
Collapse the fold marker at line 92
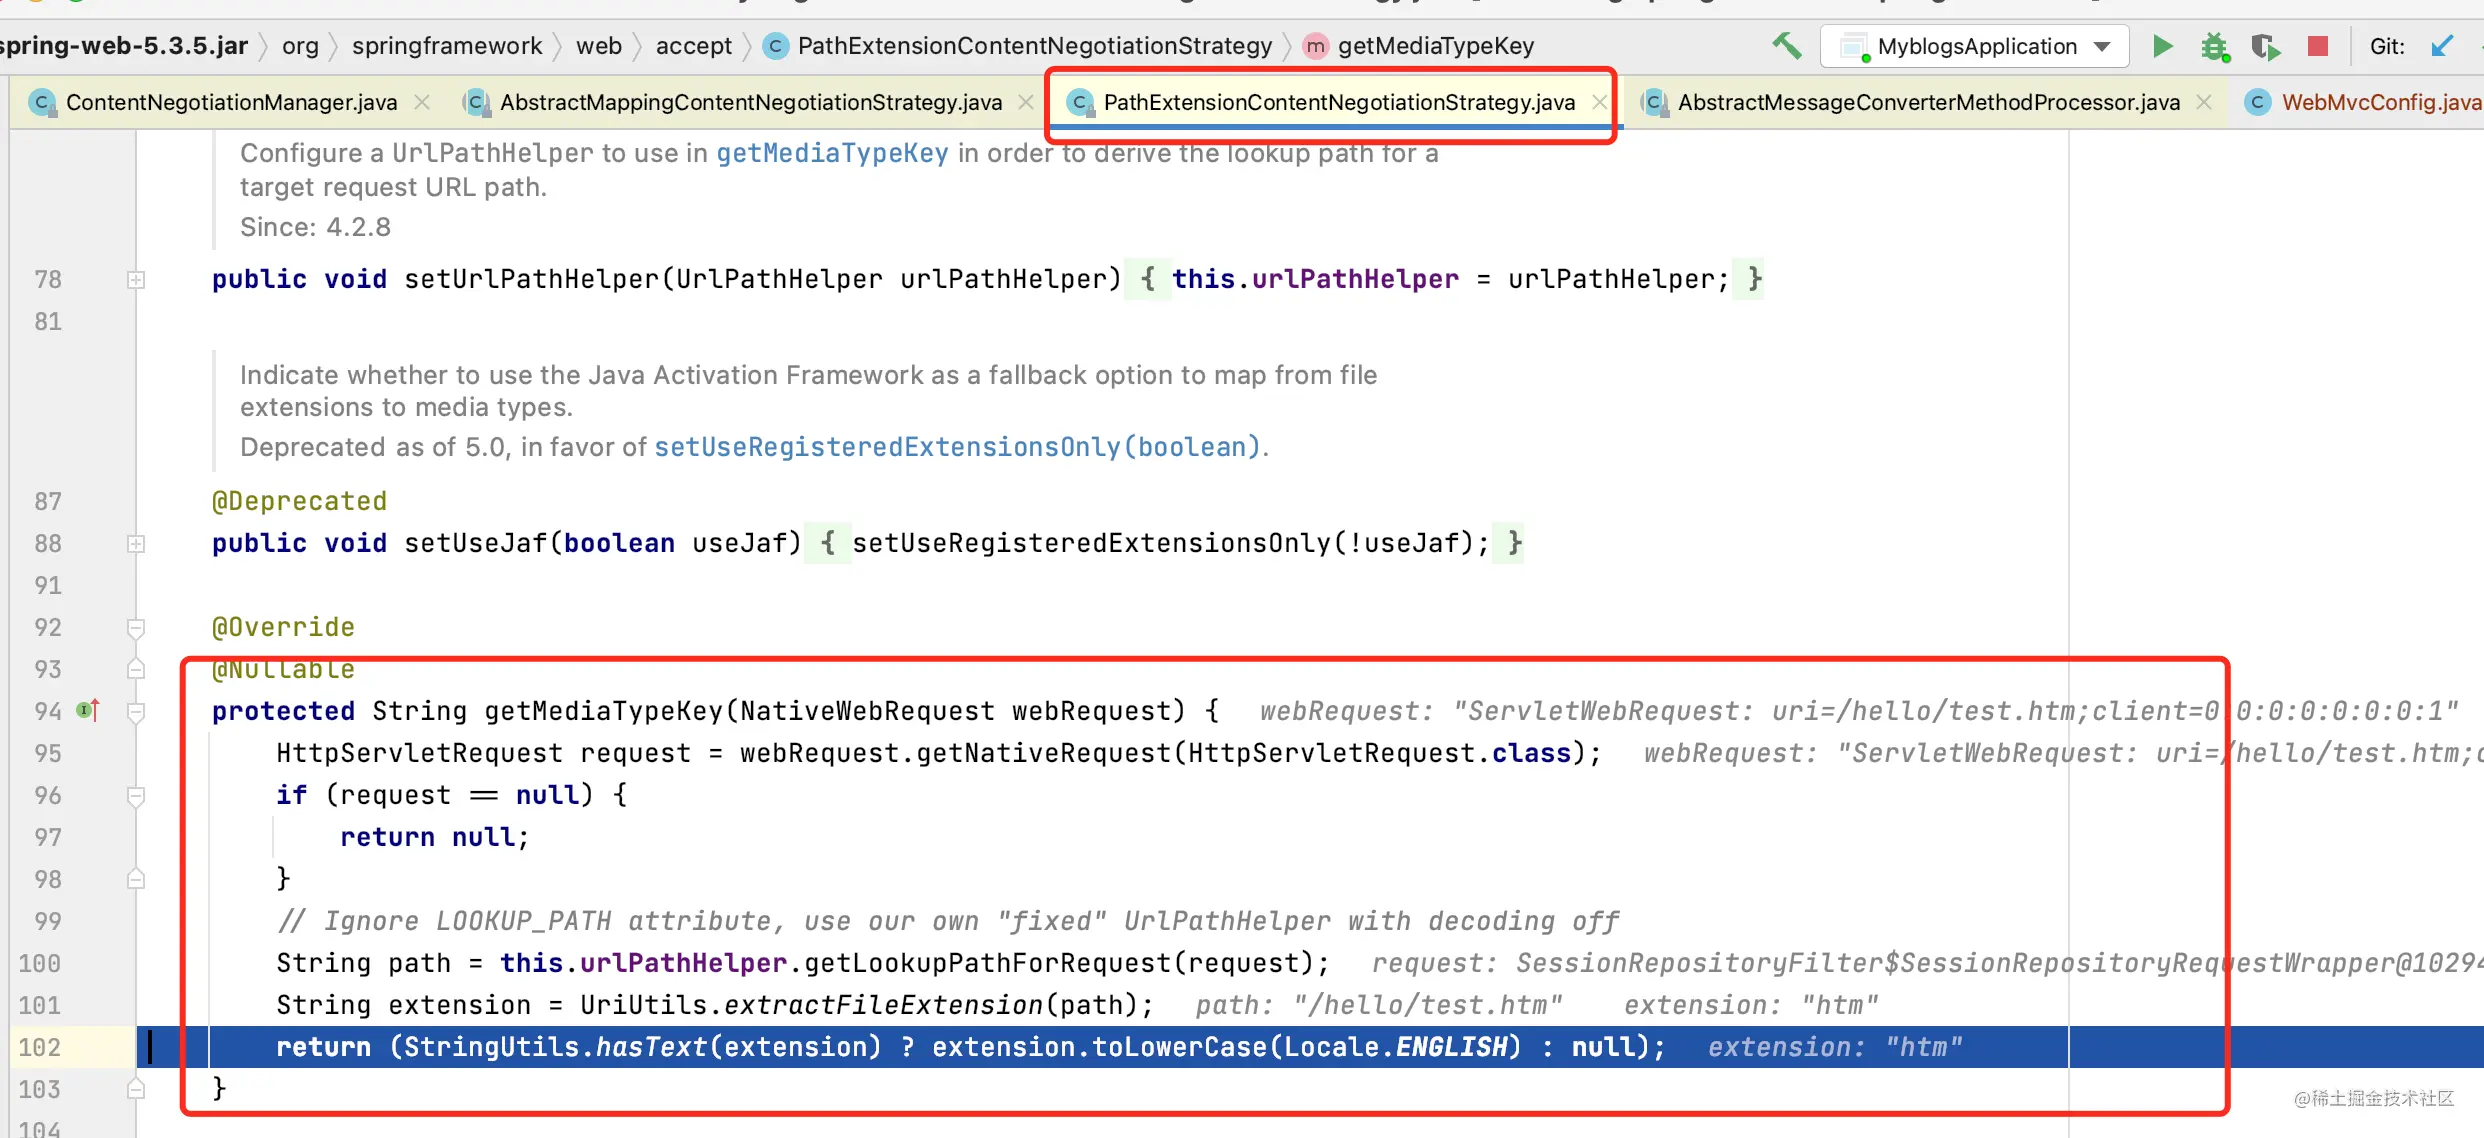click(x=136, y=628)
